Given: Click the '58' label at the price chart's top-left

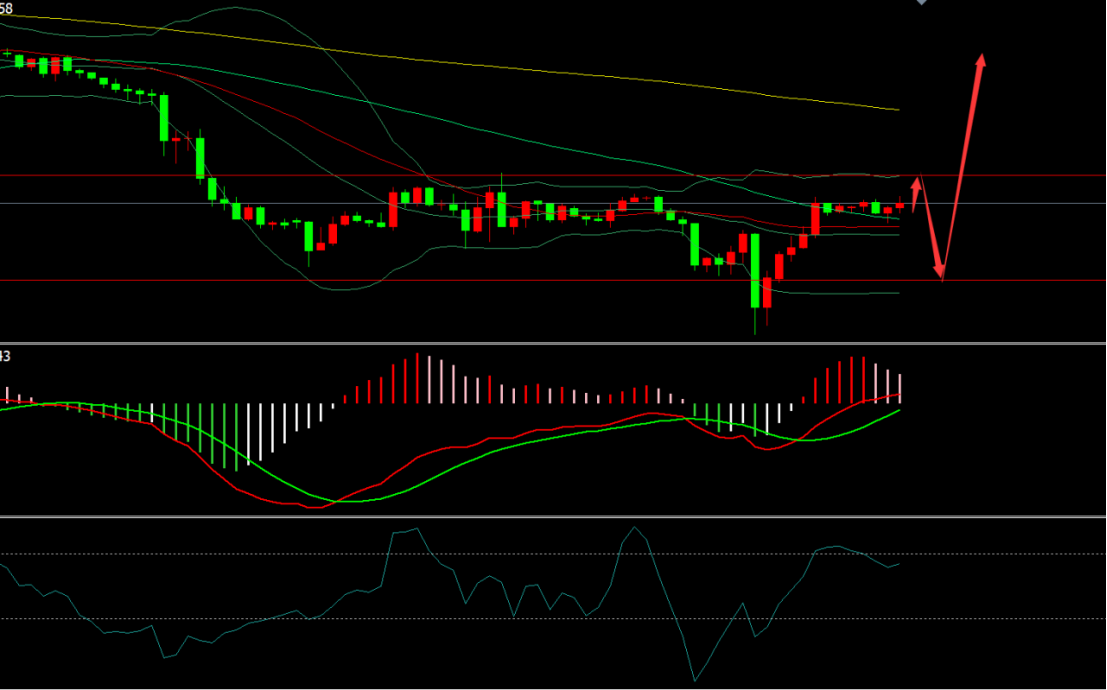Looking at the screenshot, I should pyautogui.click(x=6, y=8).
